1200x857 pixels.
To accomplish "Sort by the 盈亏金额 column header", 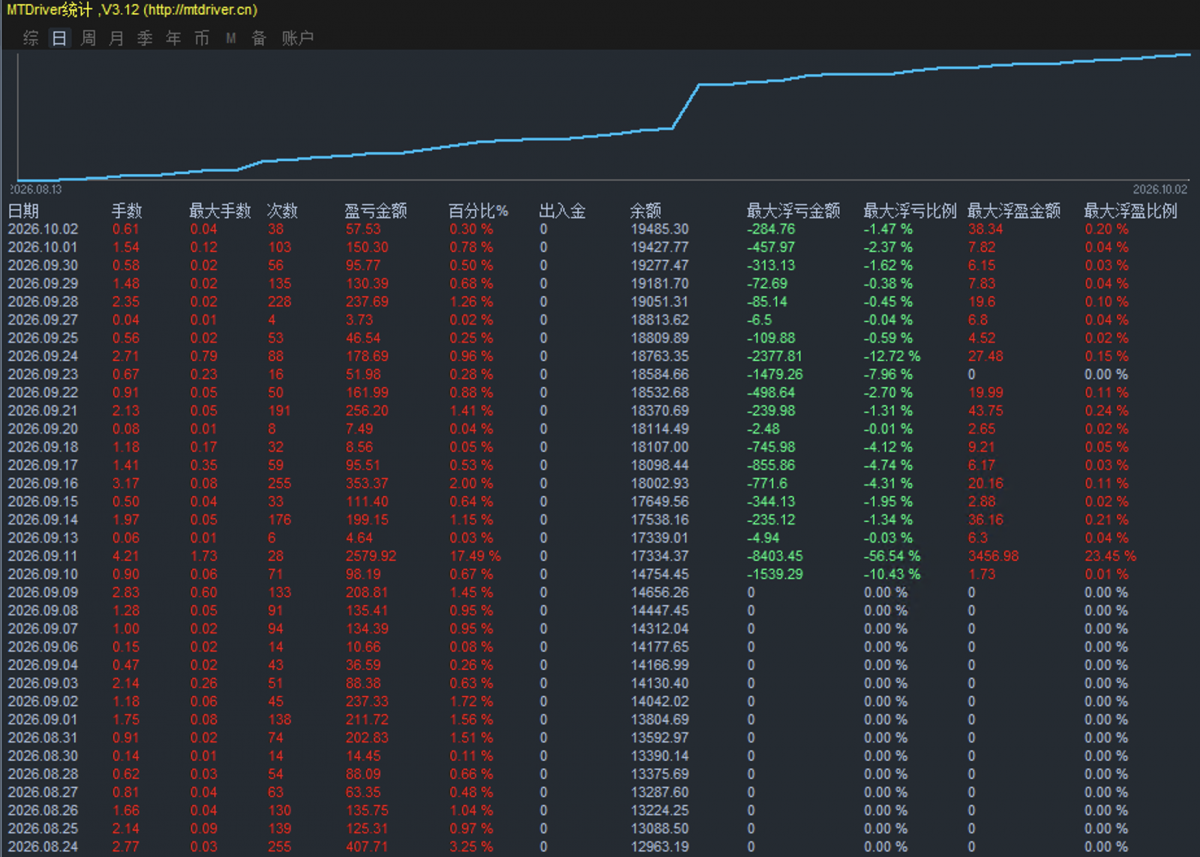I will (376, 211).
